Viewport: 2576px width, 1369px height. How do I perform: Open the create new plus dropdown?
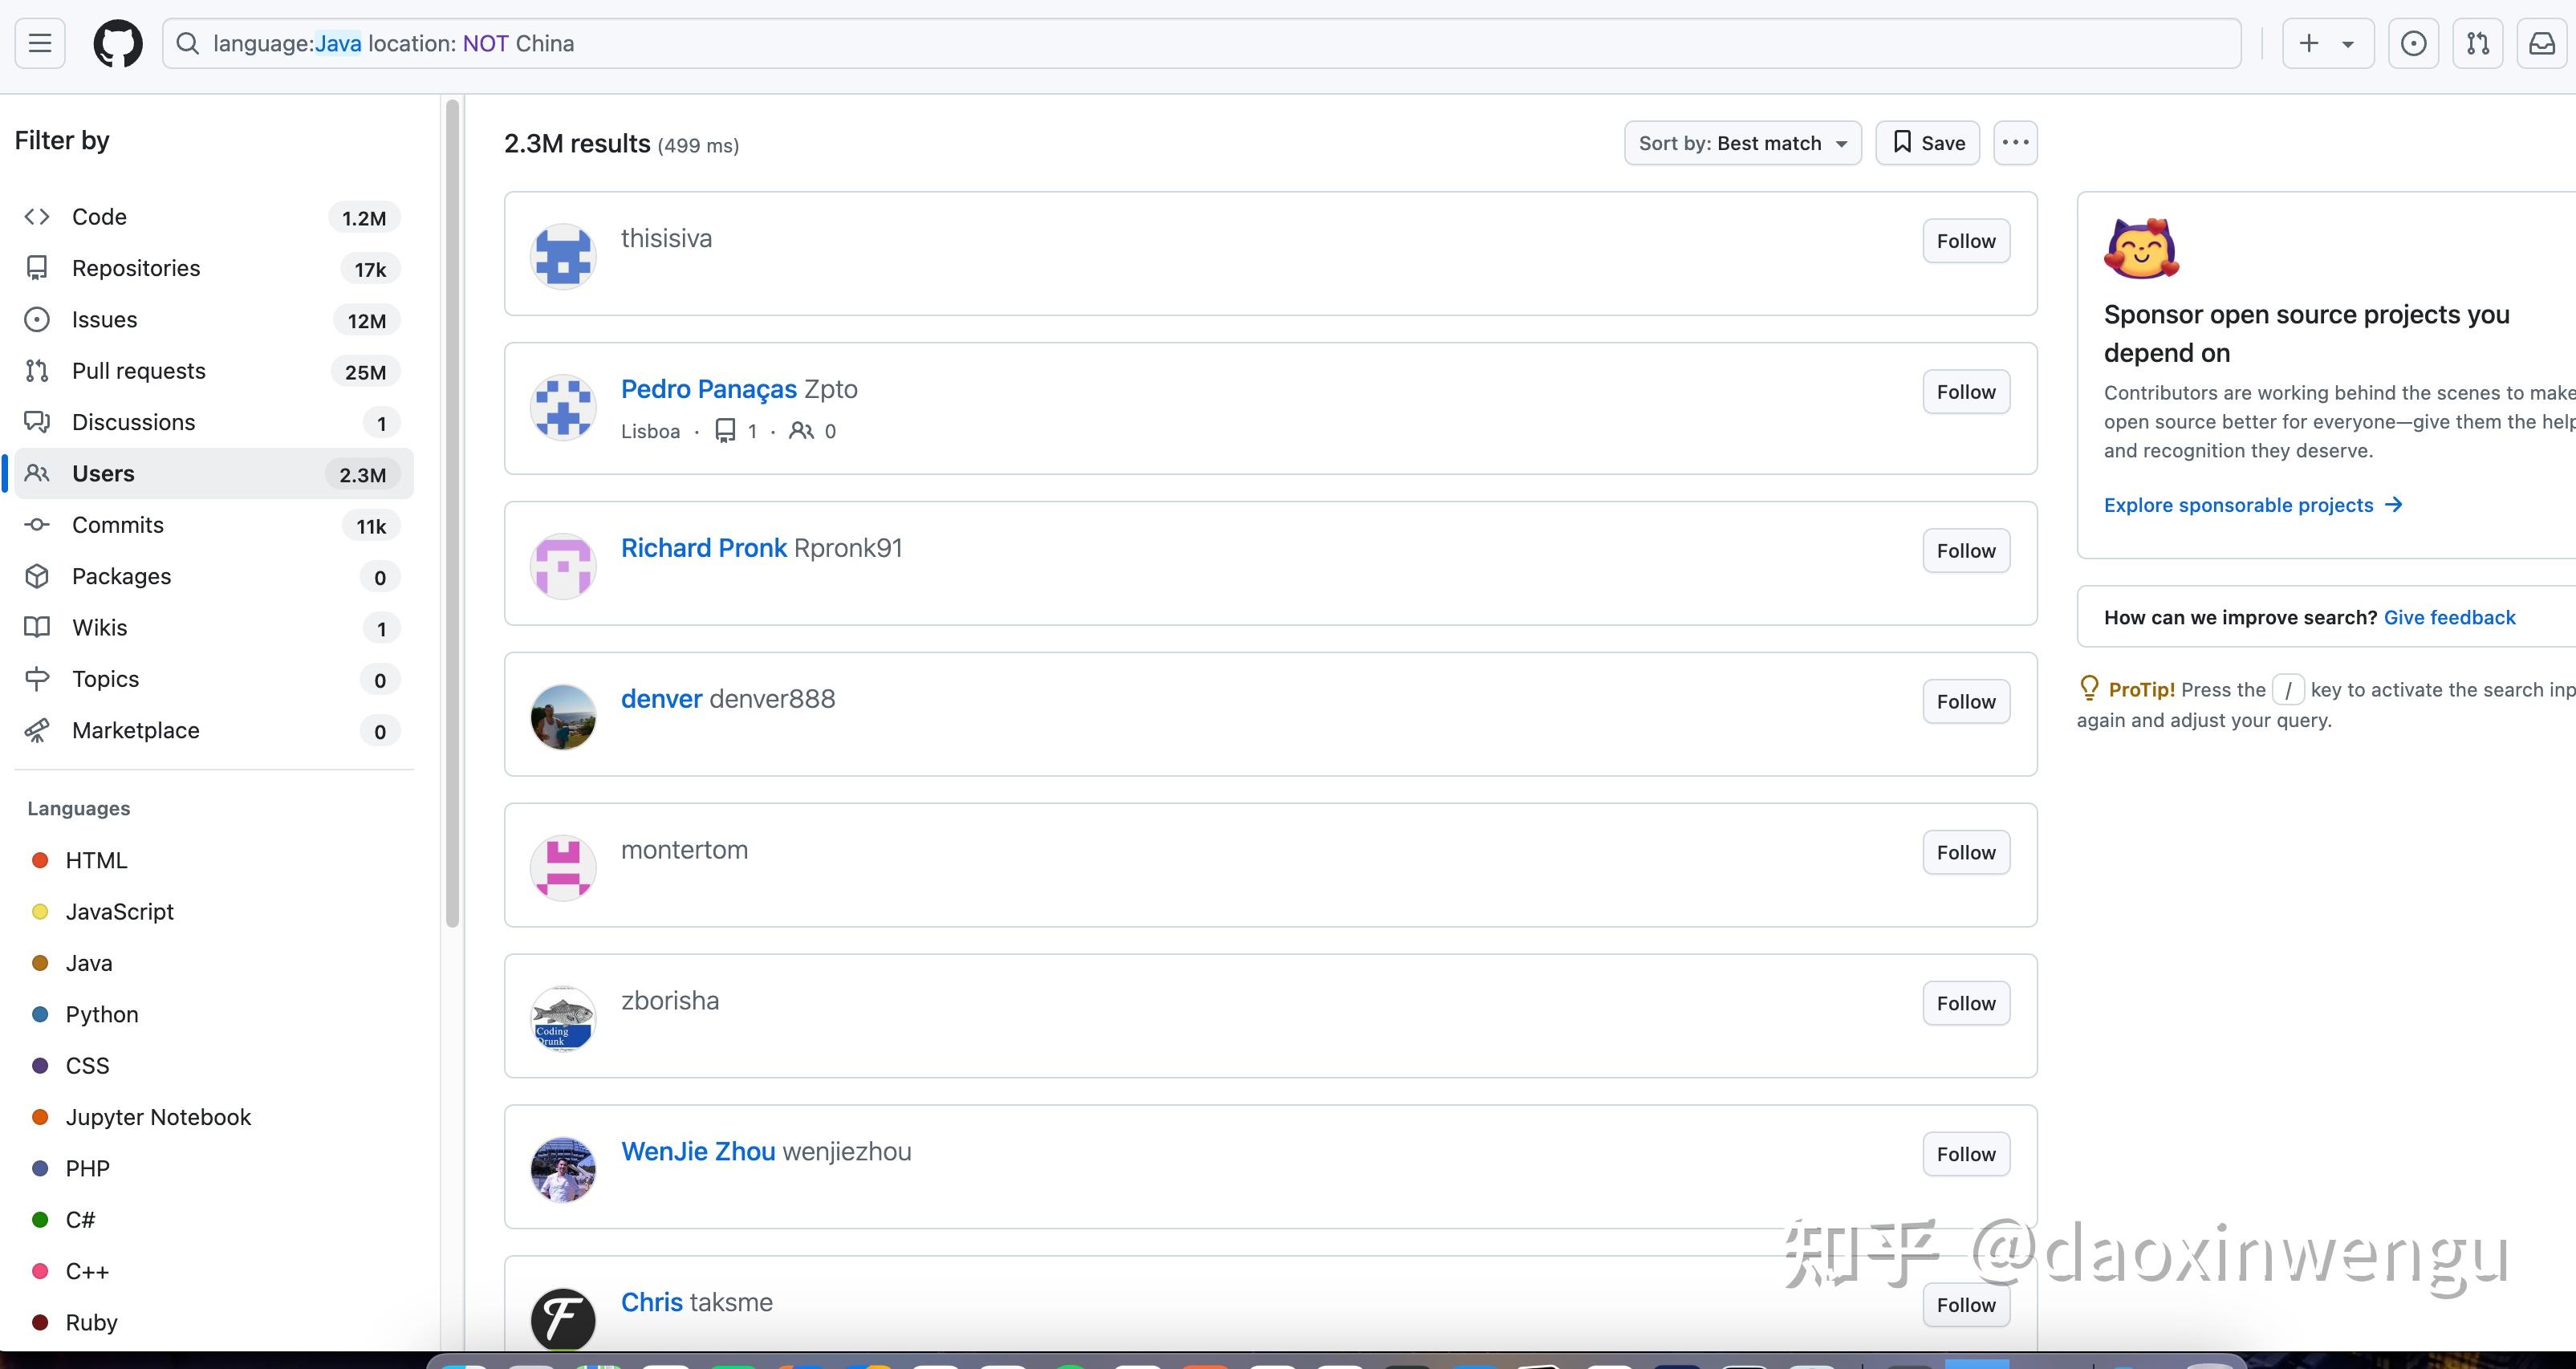tap(2328, 44)
